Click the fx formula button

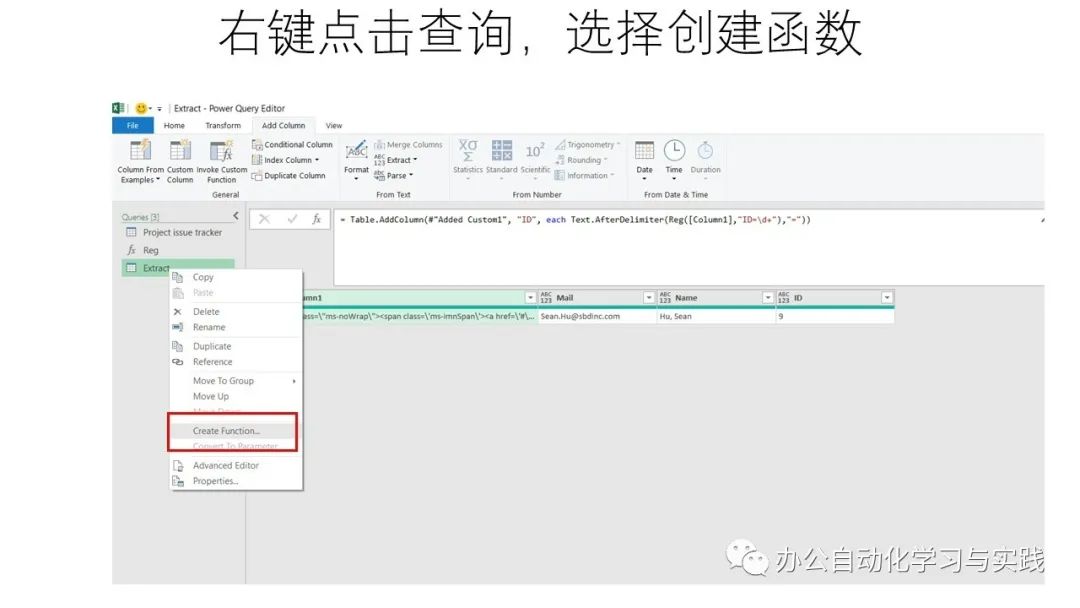[317, 219]
